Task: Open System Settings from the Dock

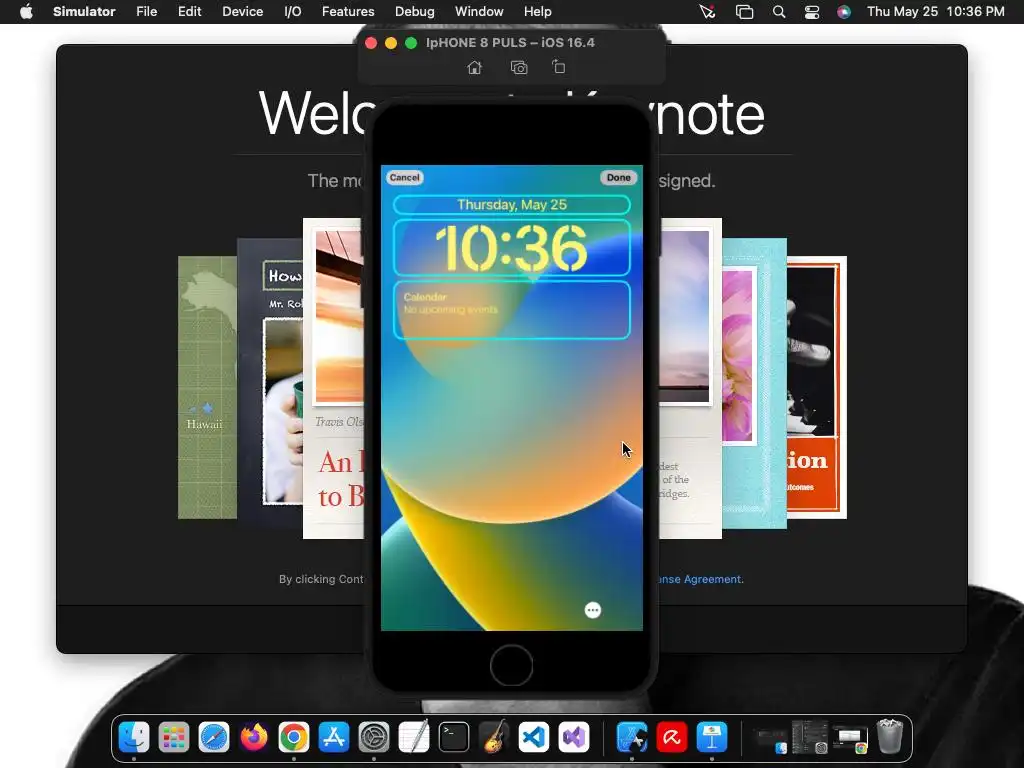Action: 374,737
